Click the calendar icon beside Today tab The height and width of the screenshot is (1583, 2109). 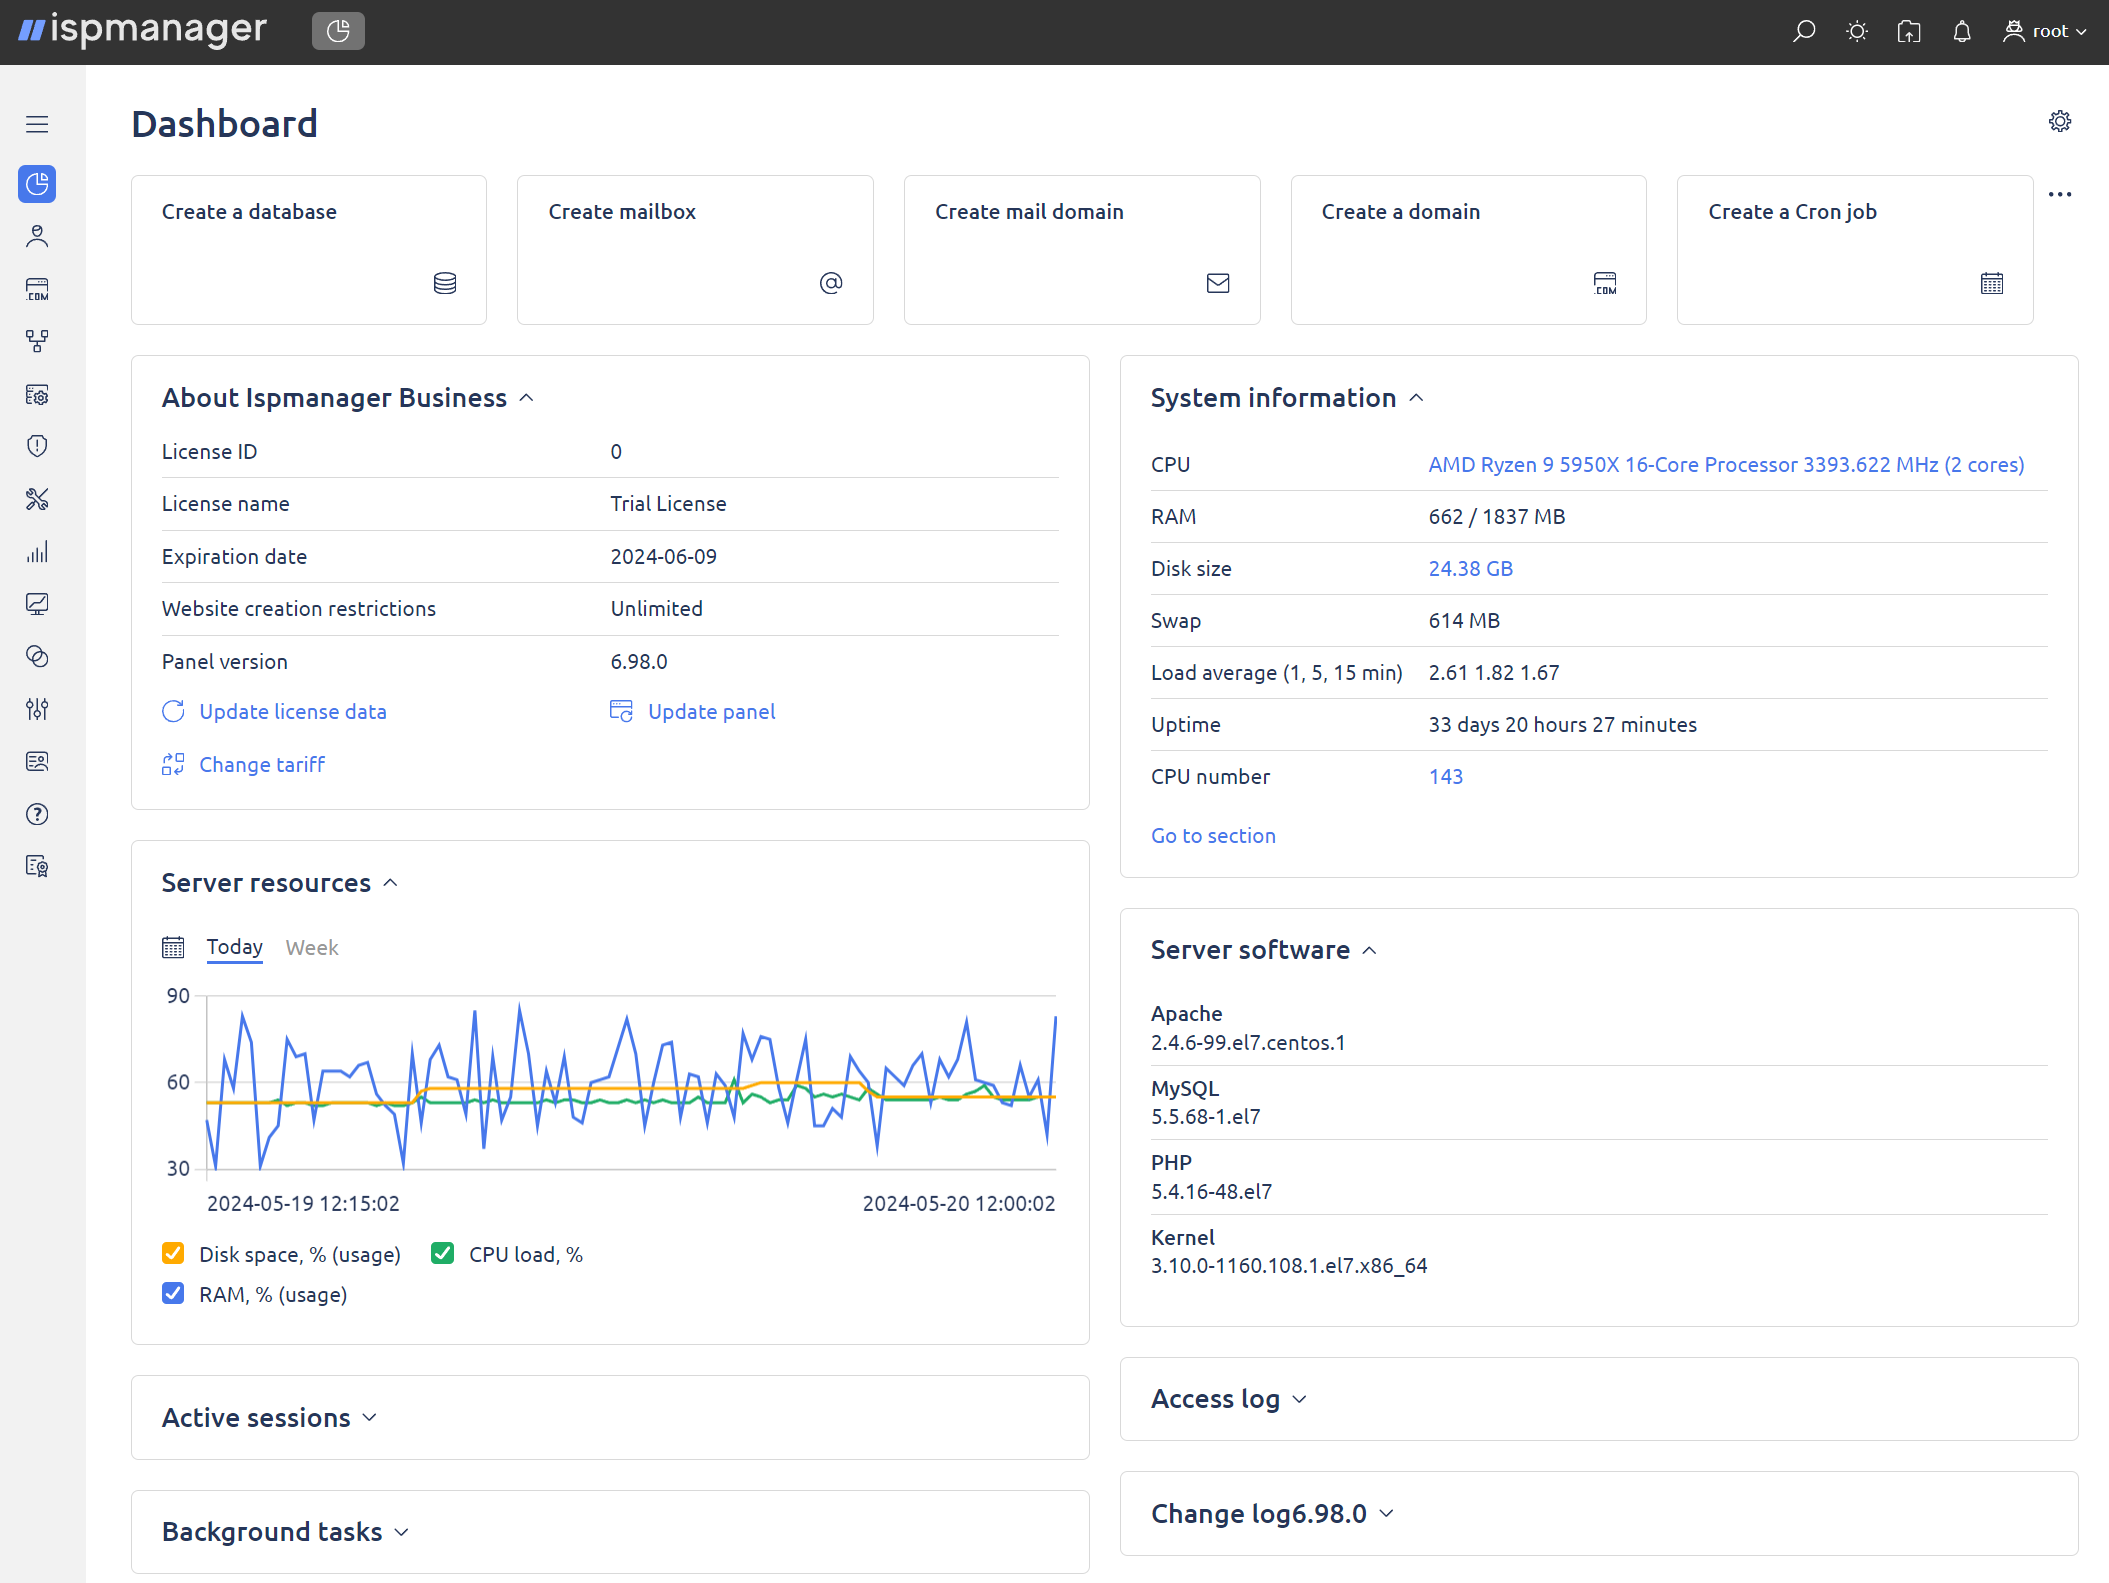(173, 947)
